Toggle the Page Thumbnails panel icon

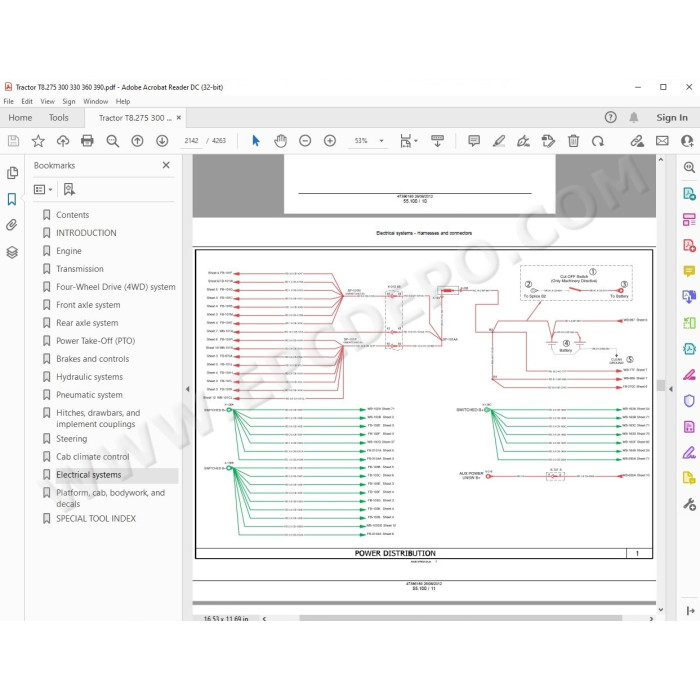click(x=12, y=173)
